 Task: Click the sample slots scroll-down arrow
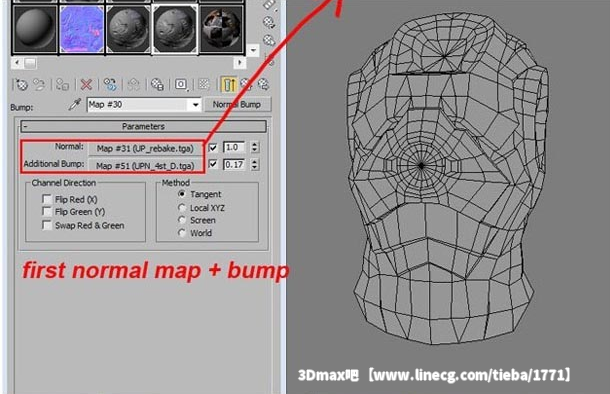point(253,51)
